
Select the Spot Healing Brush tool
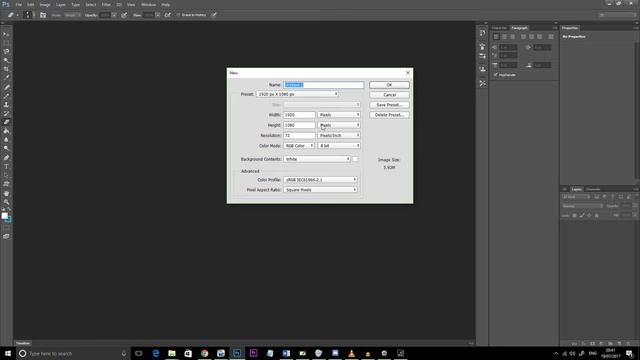point(6,87)
